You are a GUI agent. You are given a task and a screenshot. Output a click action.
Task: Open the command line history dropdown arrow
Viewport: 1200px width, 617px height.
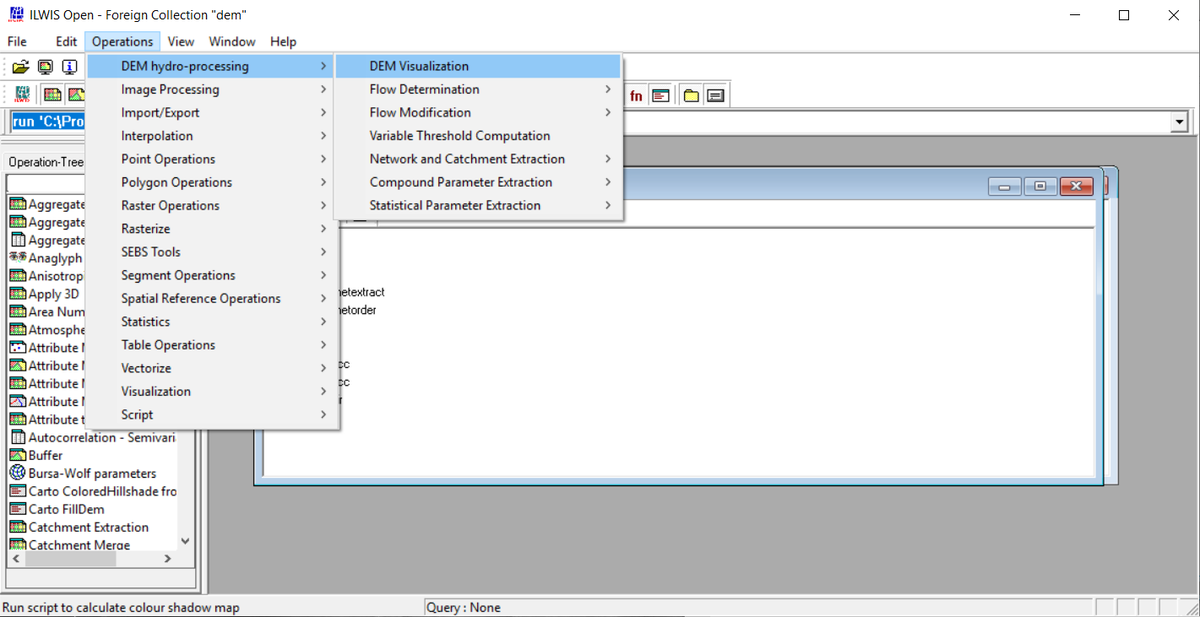(x=1180, y=121)
